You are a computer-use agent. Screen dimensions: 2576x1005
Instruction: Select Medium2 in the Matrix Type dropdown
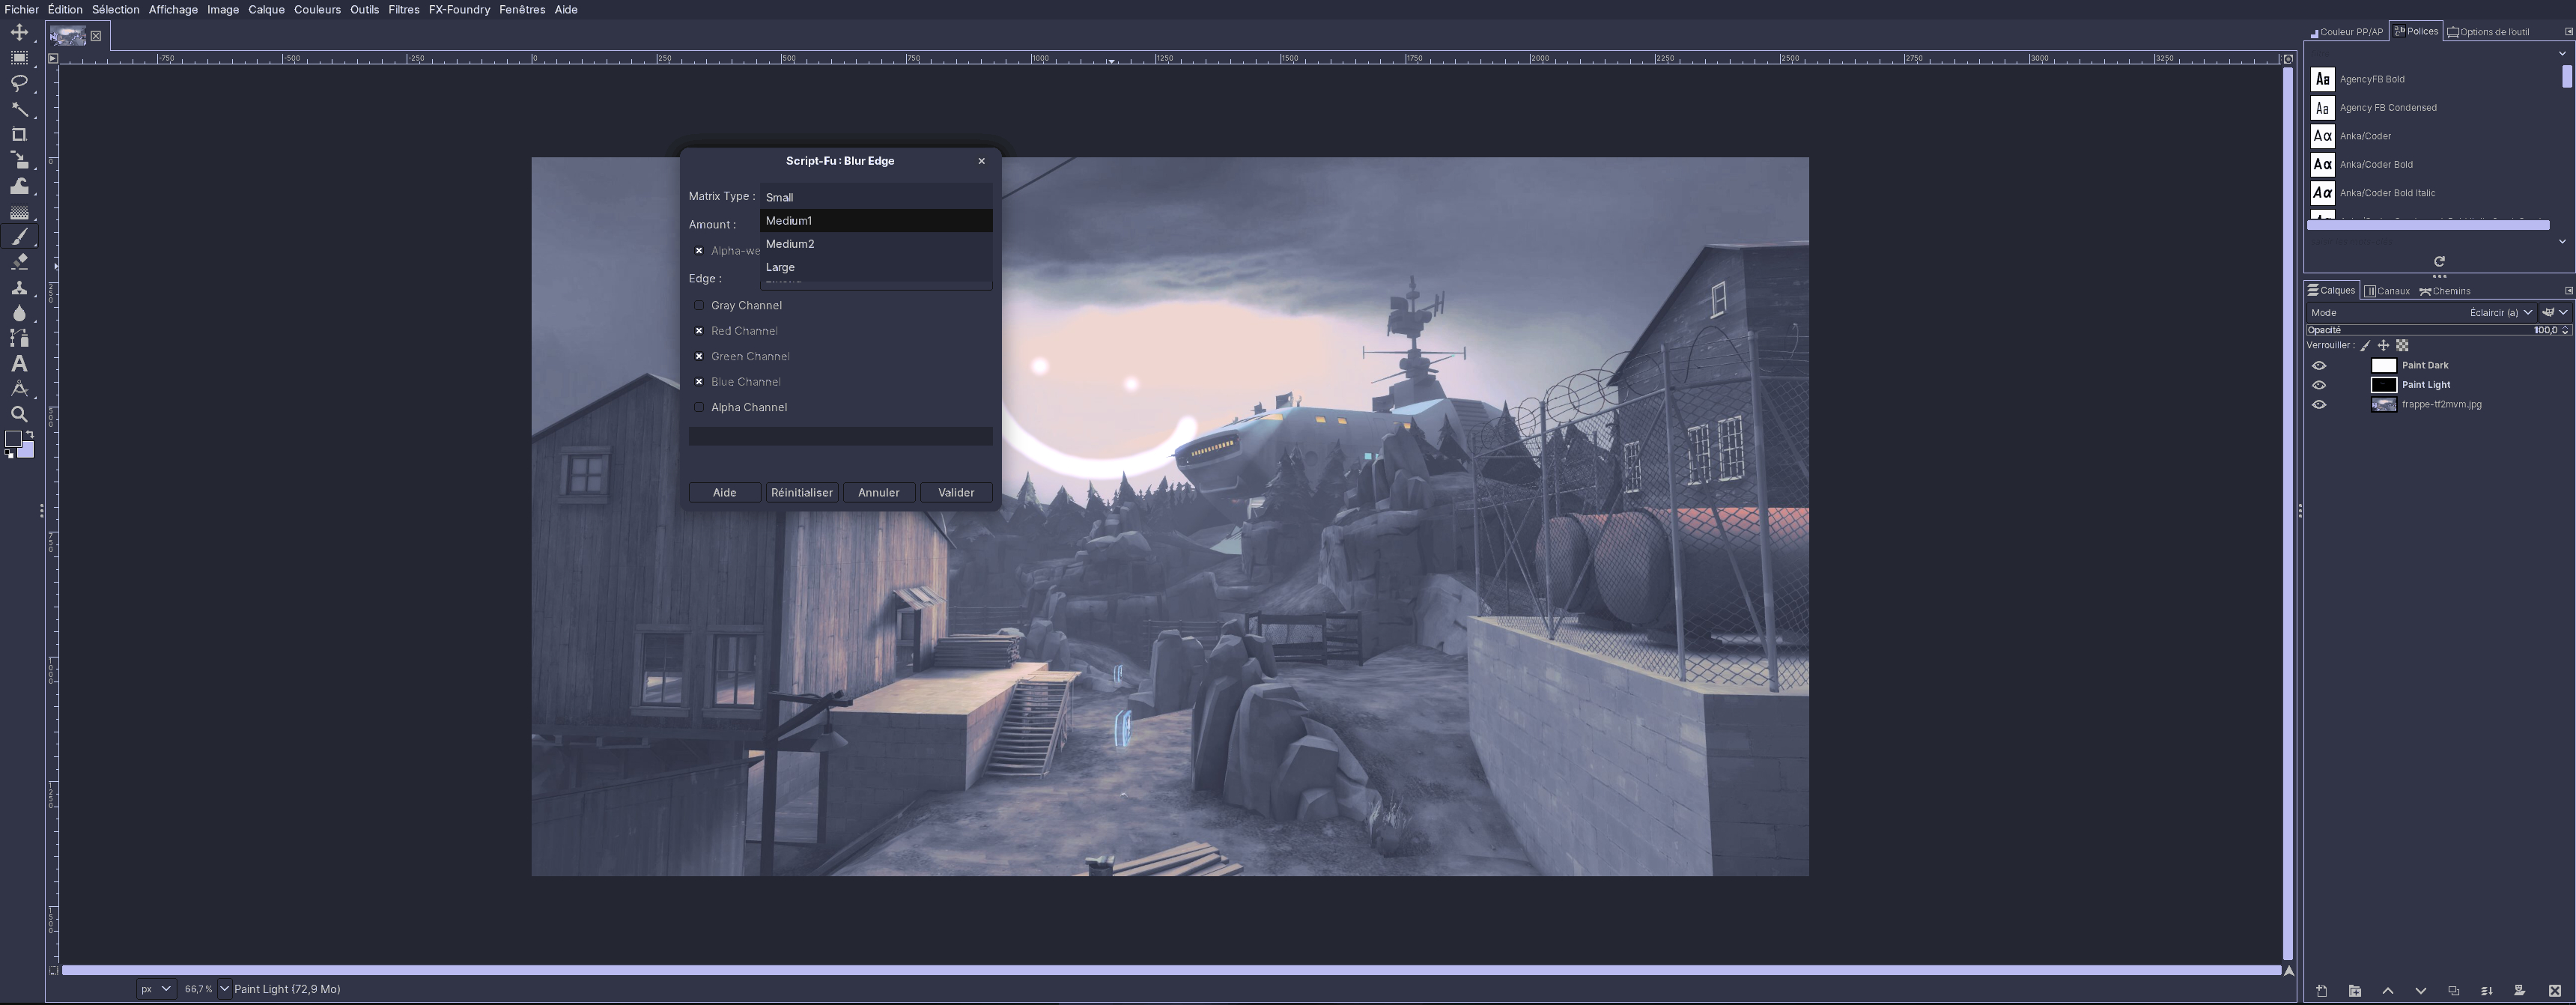tap(790, 244)
